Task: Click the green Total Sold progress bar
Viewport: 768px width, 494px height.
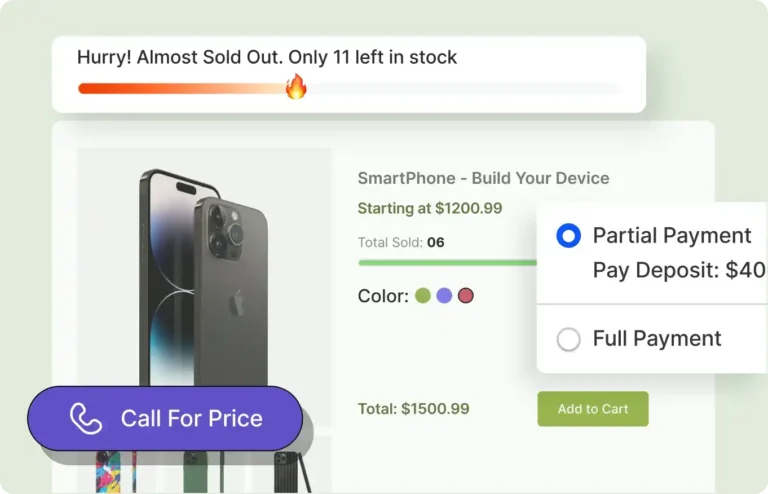Action: pos(447,263)
